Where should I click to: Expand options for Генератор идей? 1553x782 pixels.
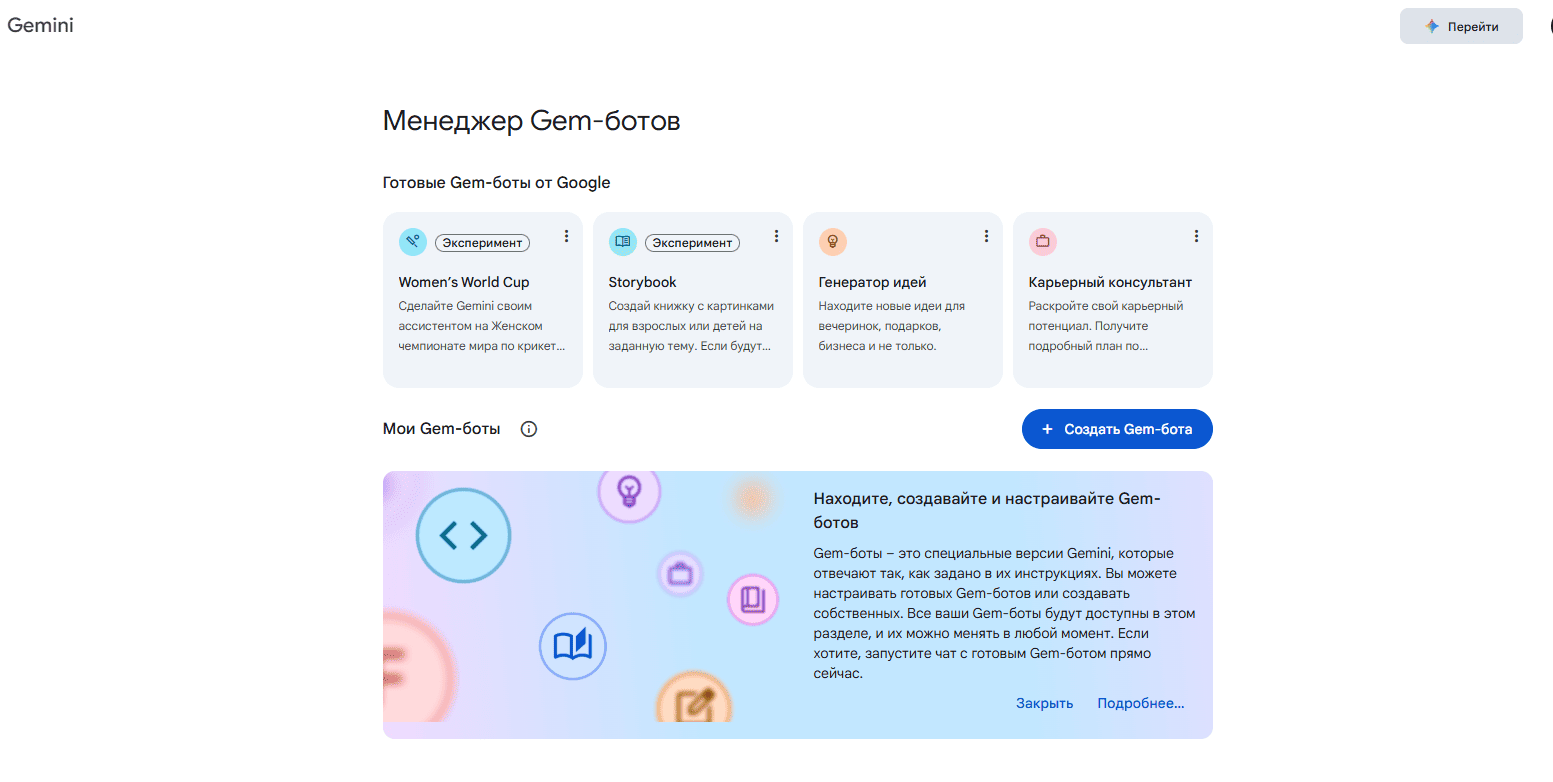pyautogui.click(x=986, y=236)
